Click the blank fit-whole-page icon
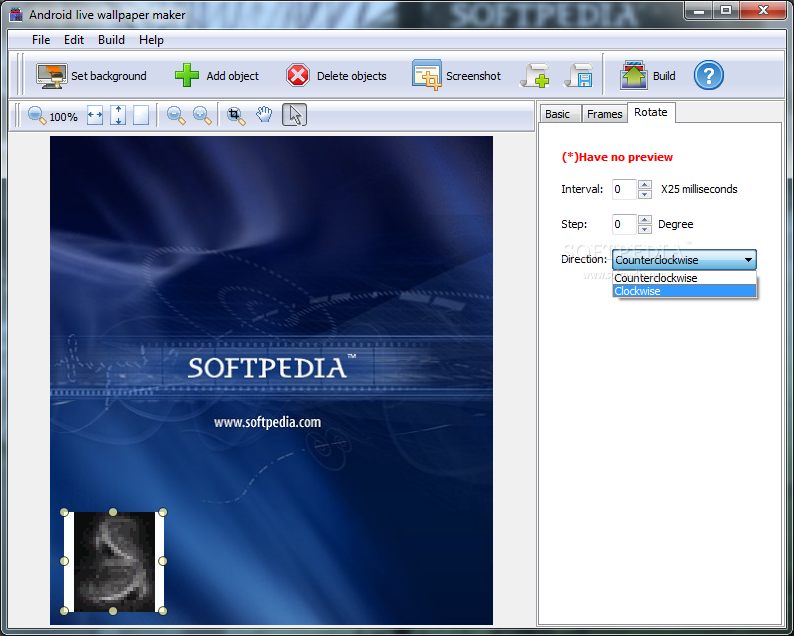 (x=141, y=115)
